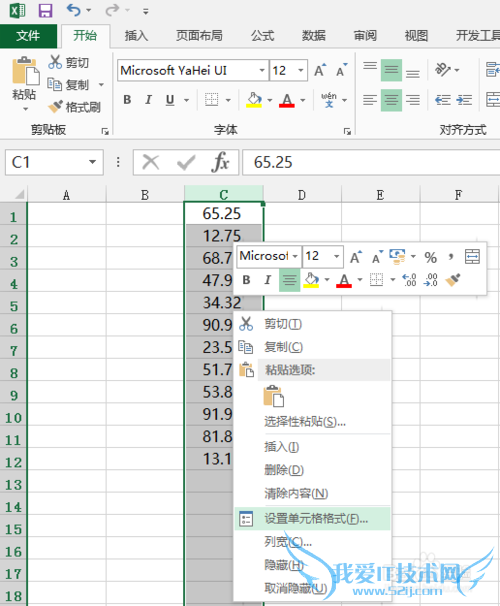
Task: Increase decimal places in mini toolbar
Action: coord(409,279)
